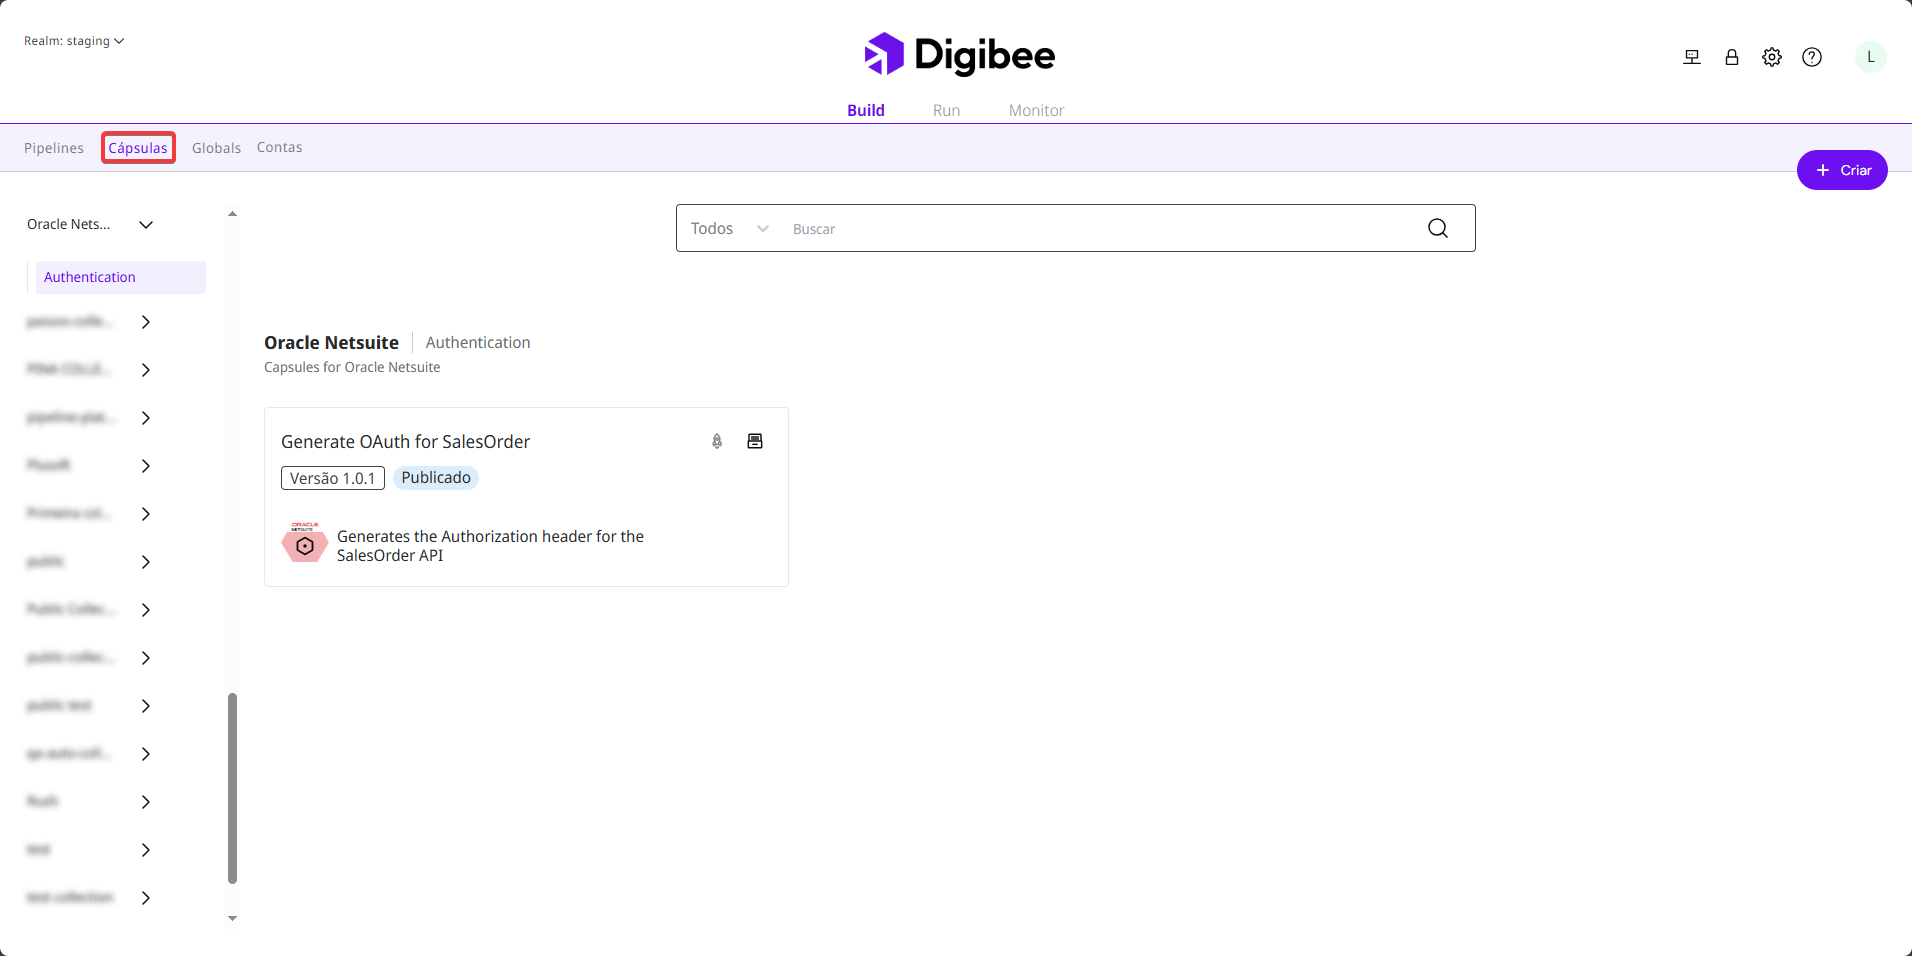The width and height of the screenshot is (1912, 956).
Task: Click the padlock icon in header
Action: (1731, 57)
